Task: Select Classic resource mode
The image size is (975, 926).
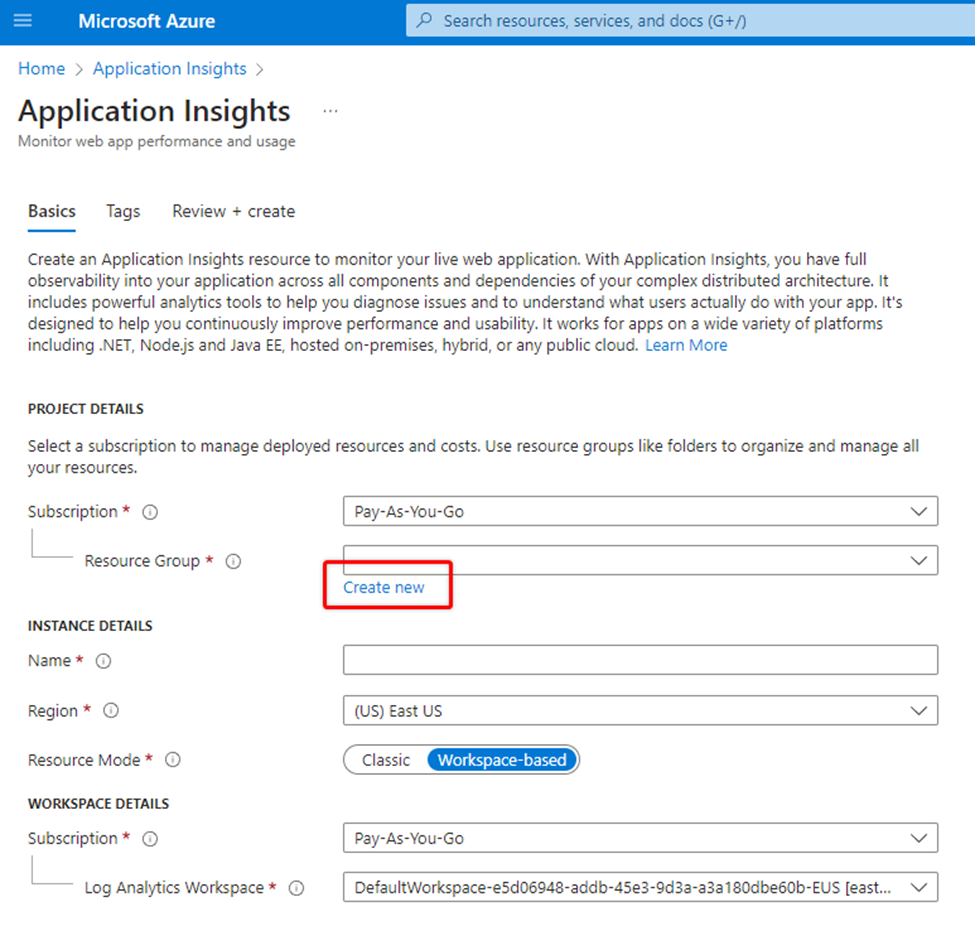Action: point(386,760)
